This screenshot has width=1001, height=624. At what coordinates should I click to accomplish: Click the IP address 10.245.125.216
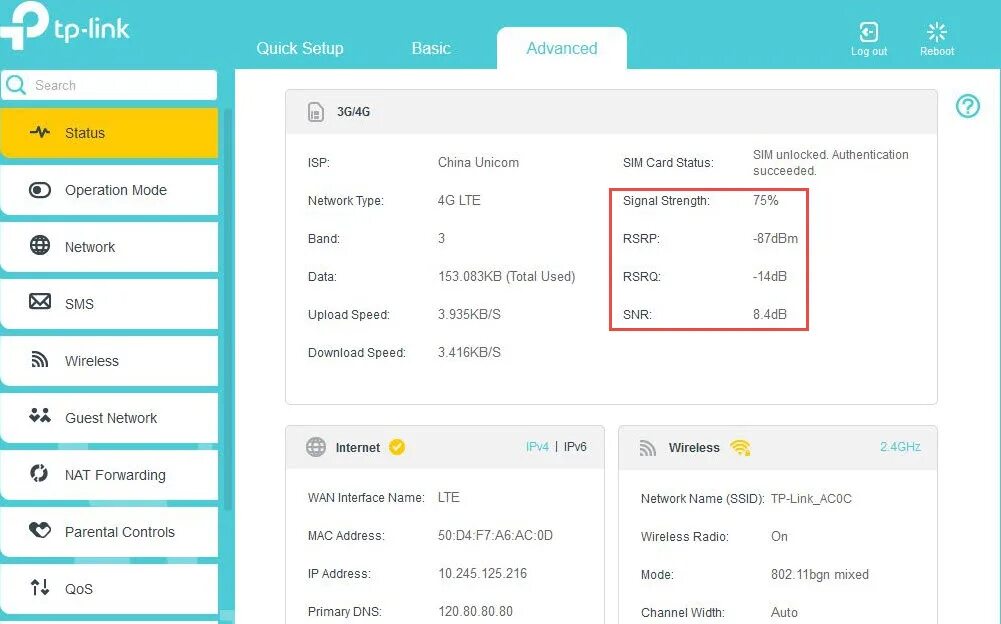pyautogui.click(x=483, y=573)
